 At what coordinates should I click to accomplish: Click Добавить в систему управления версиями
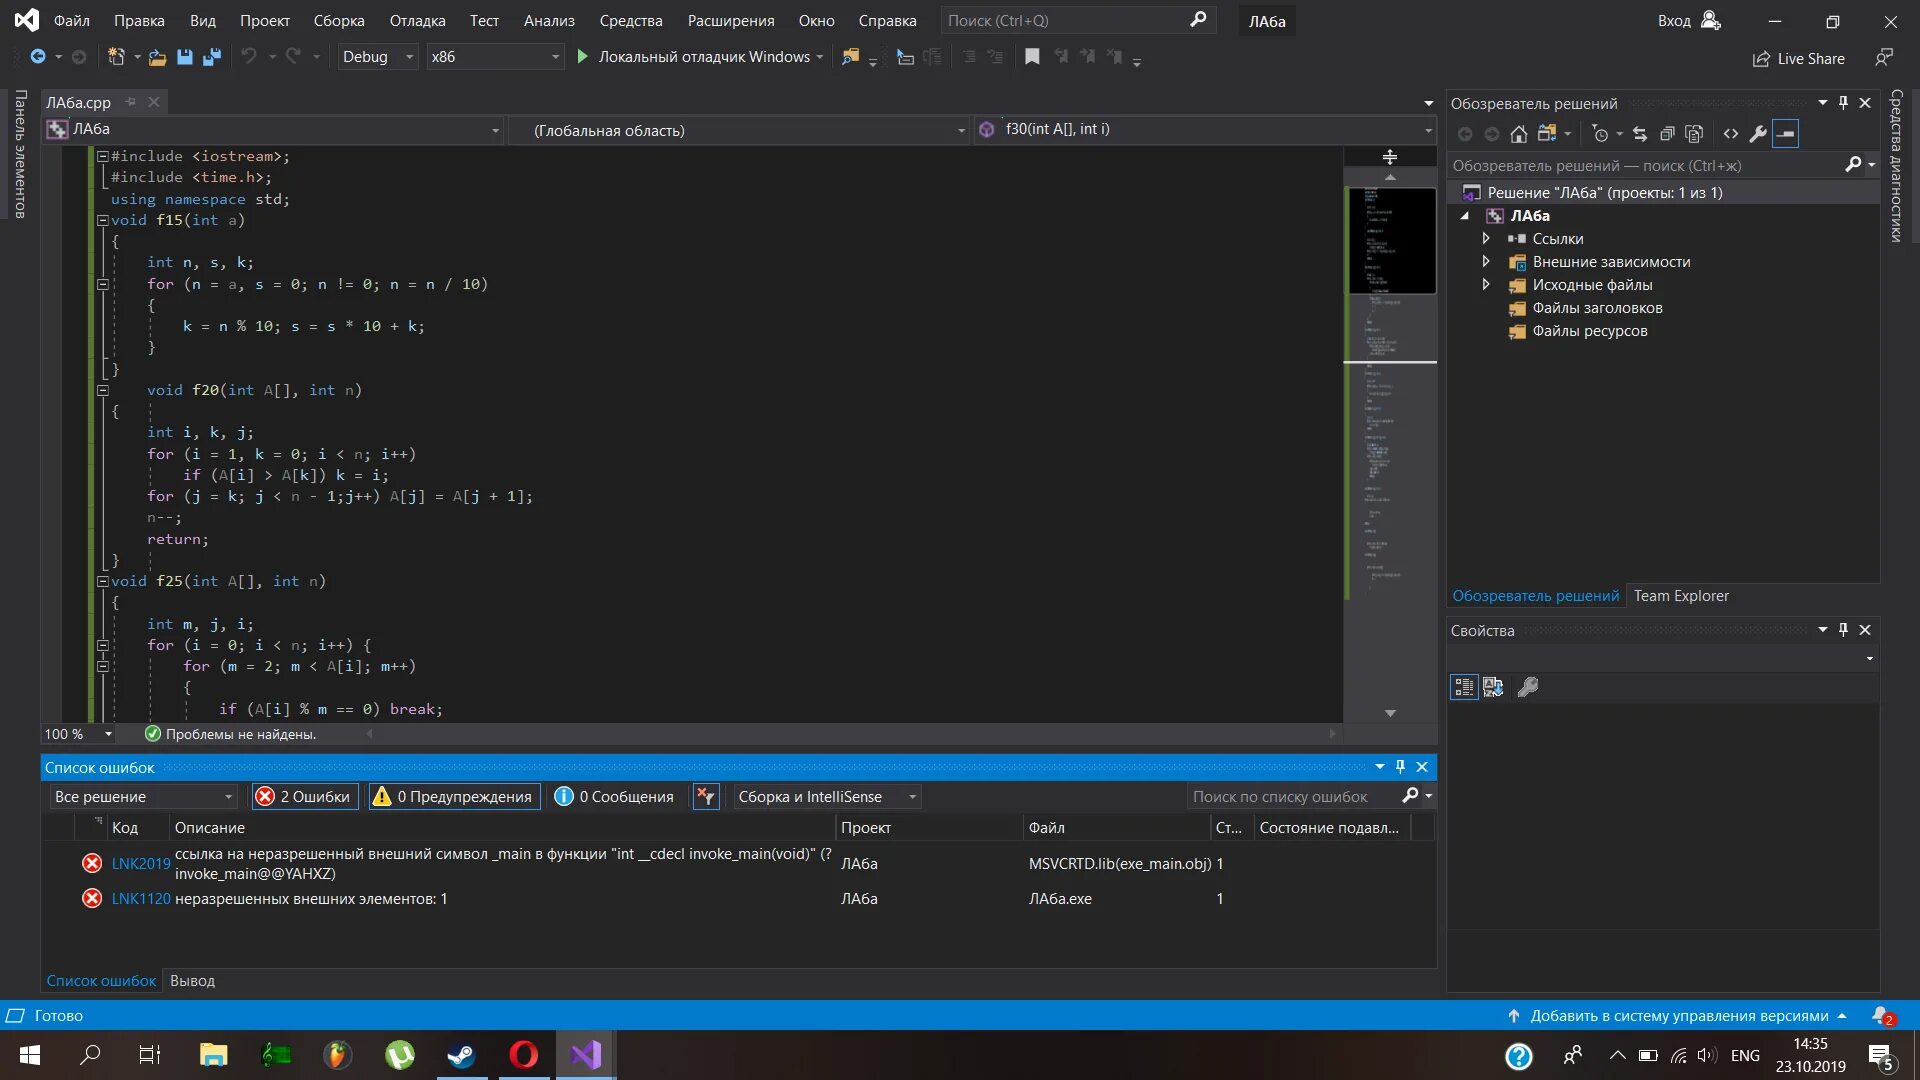pyautogui.click(x=1679, y=1016)
